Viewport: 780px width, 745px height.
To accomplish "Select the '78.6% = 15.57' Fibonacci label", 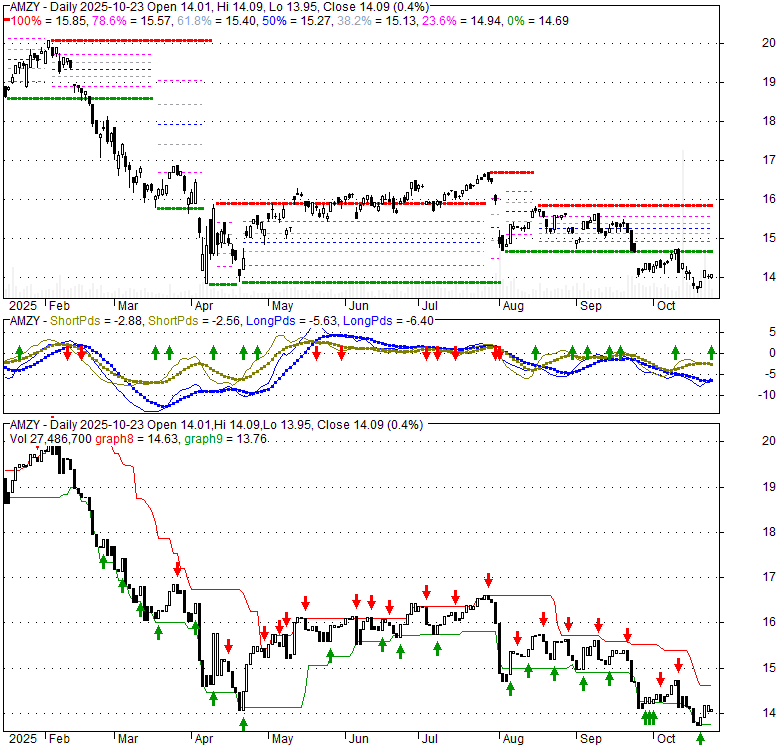I will point(132,21).
